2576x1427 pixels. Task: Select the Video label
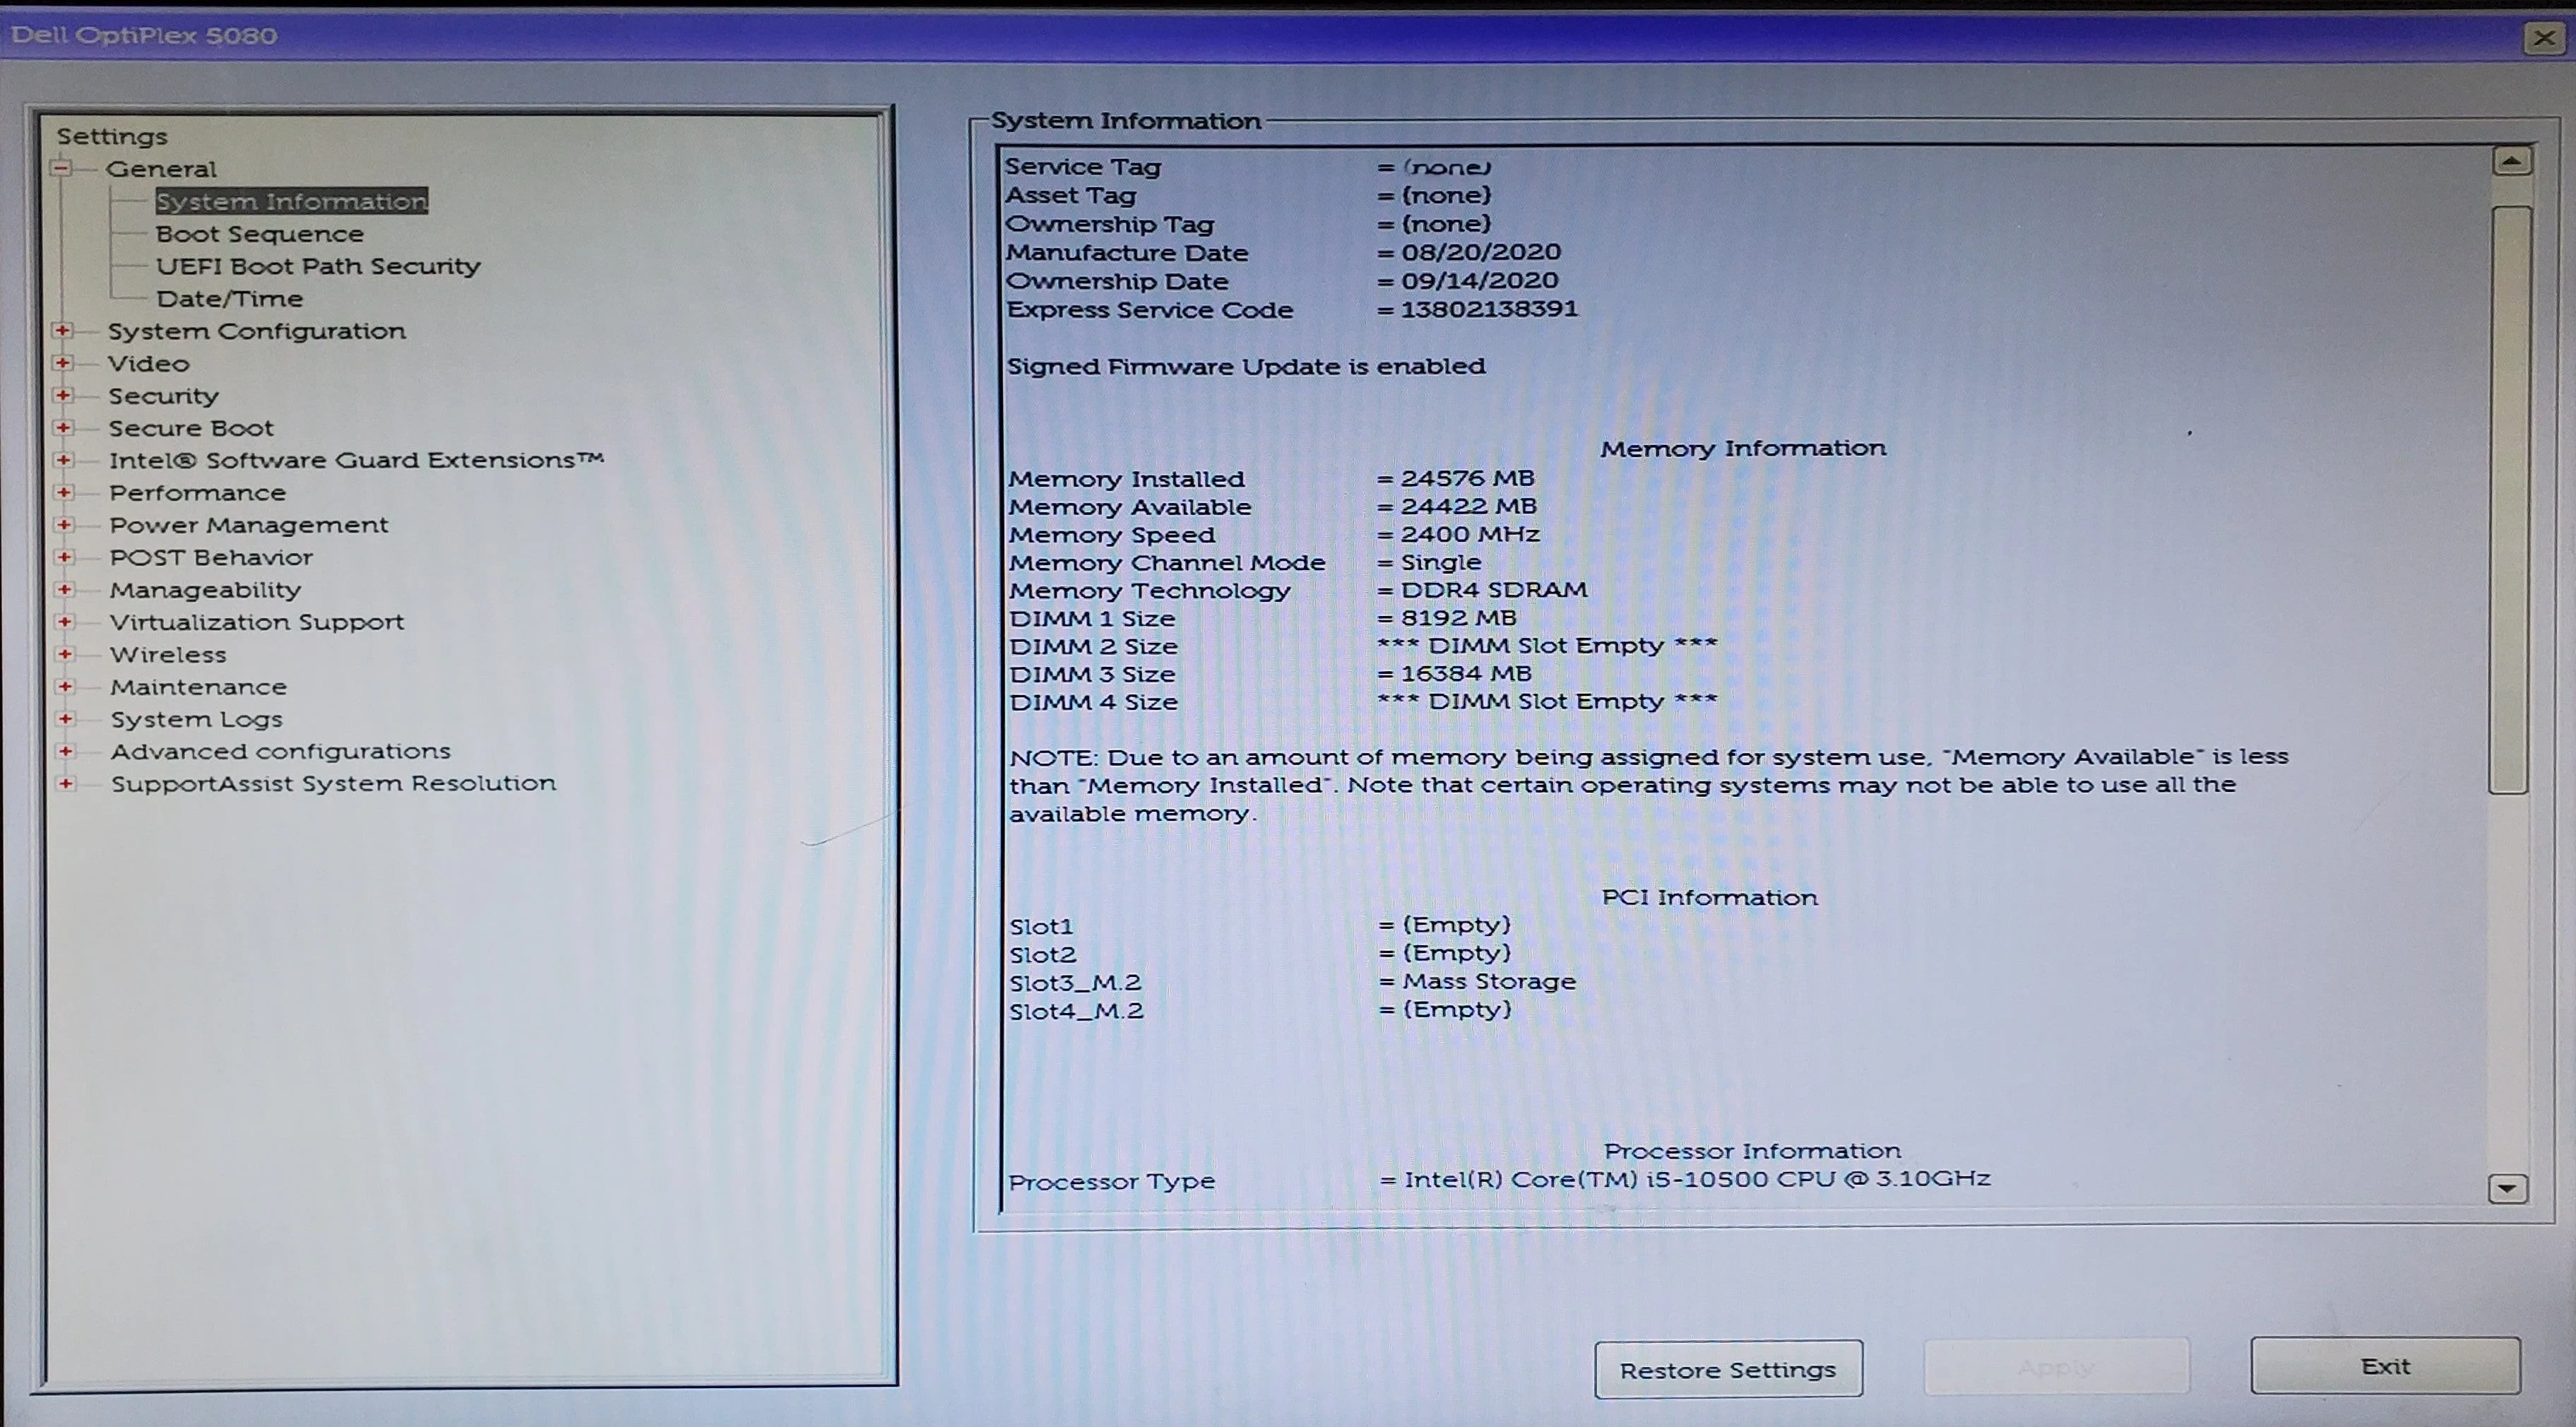click(149, 363)
